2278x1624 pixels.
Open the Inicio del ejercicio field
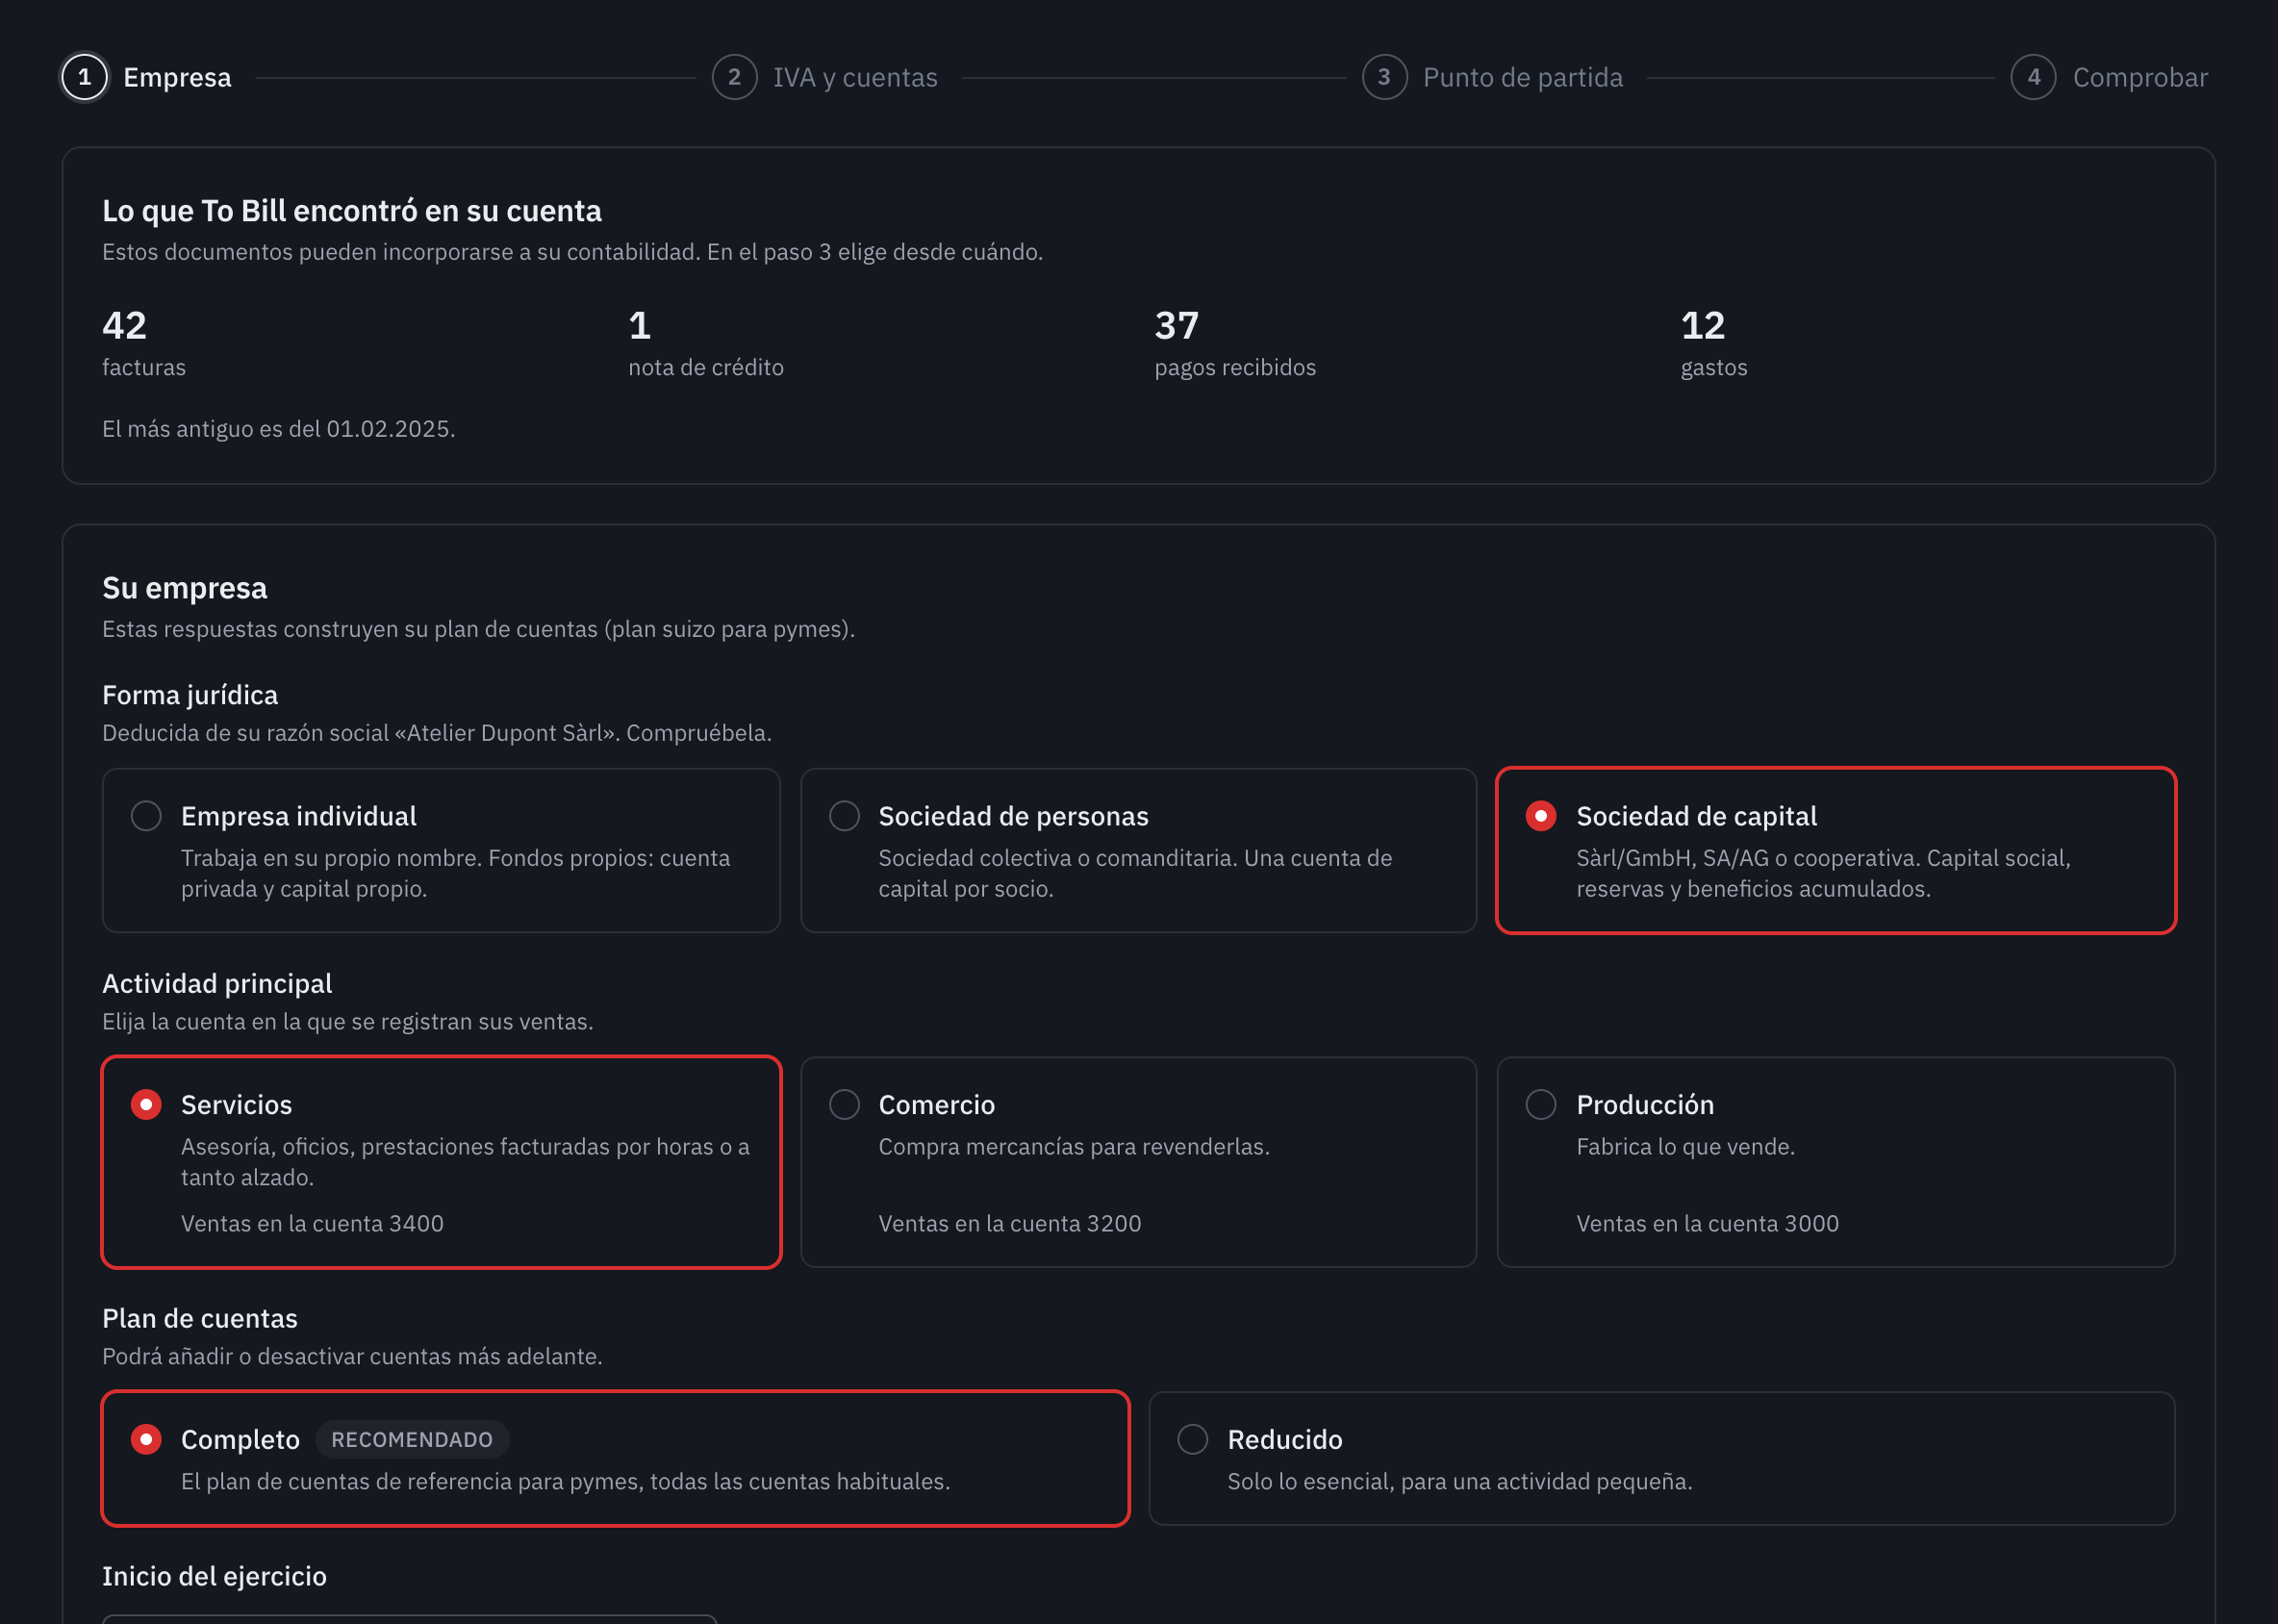pos(410,1619)
